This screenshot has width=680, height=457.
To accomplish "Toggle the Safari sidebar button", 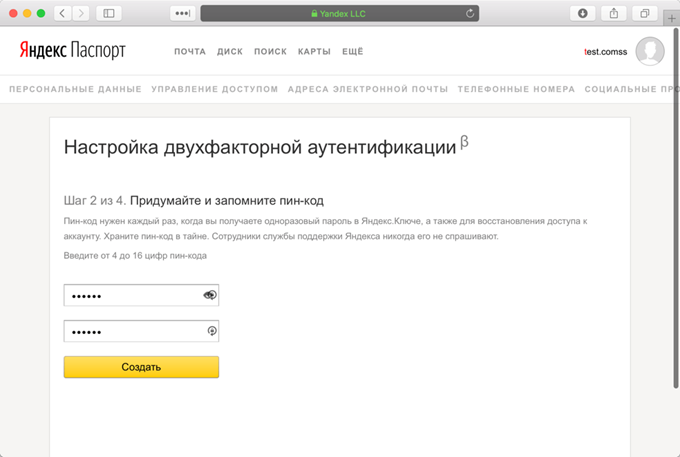I will (109, 13).
